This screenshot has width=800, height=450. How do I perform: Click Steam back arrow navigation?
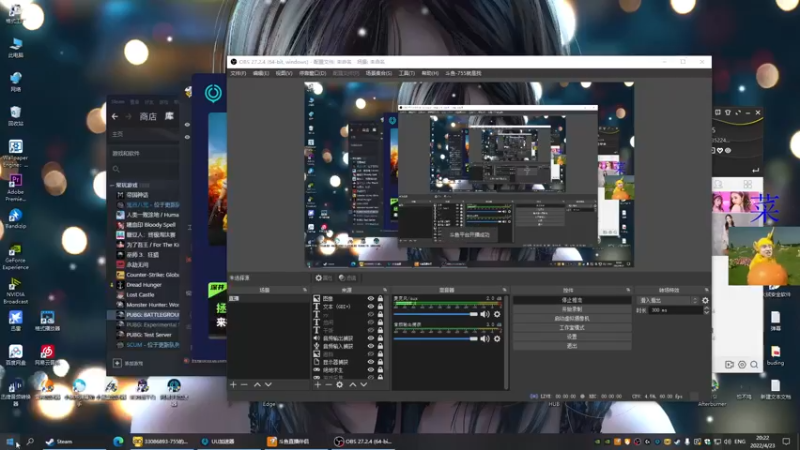[115, 116]
